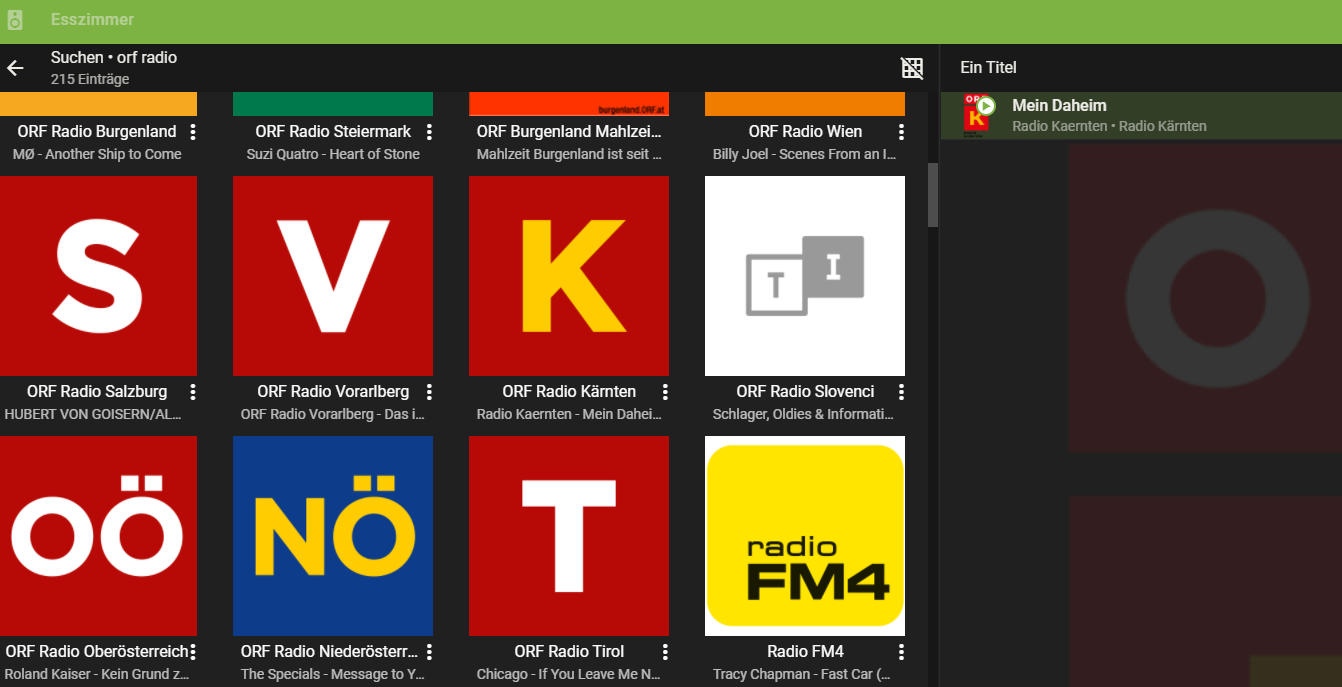Open options menu for ORF Radio Burgenland

coord(193,132)
